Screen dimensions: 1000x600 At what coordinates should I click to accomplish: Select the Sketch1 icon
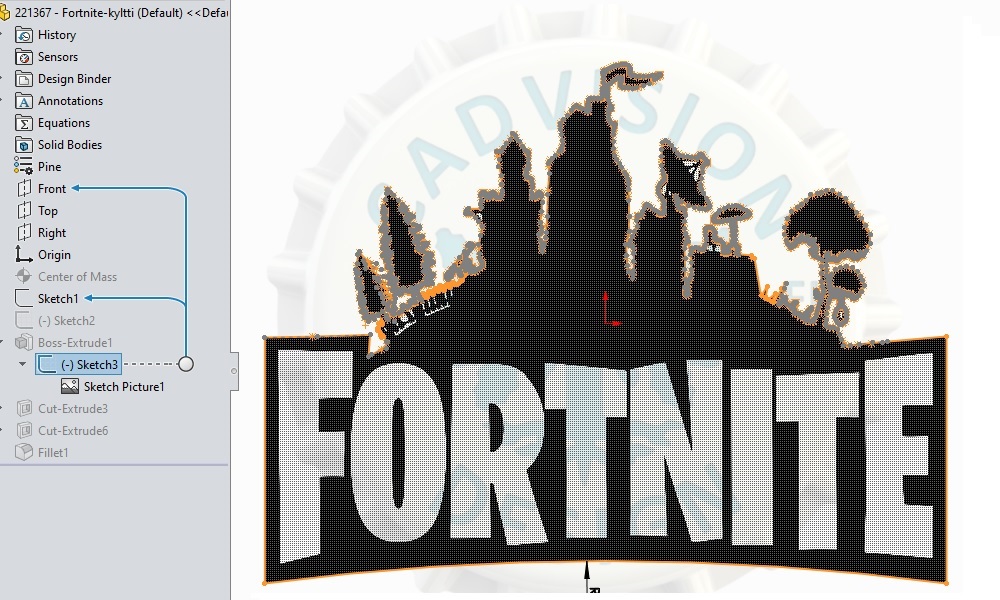[x=24, y=298]
